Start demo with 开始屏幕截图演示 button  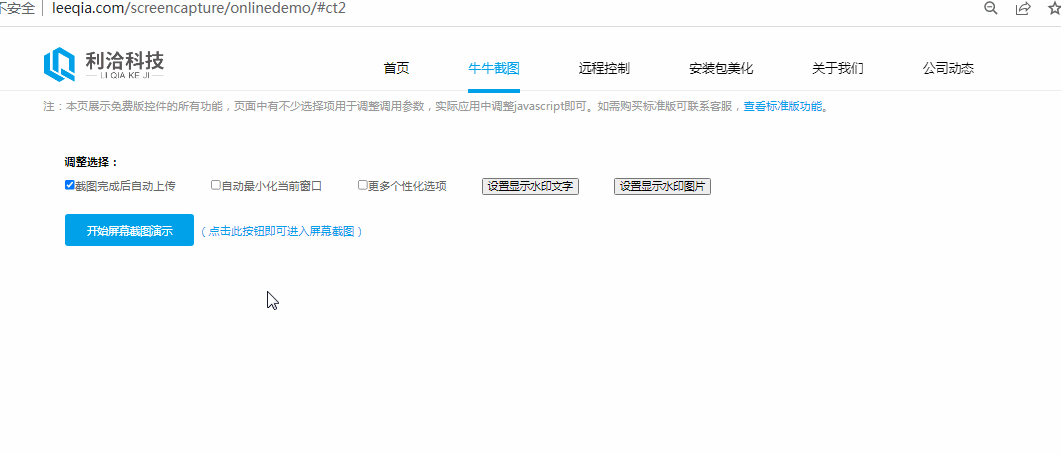tap(129, 230)
